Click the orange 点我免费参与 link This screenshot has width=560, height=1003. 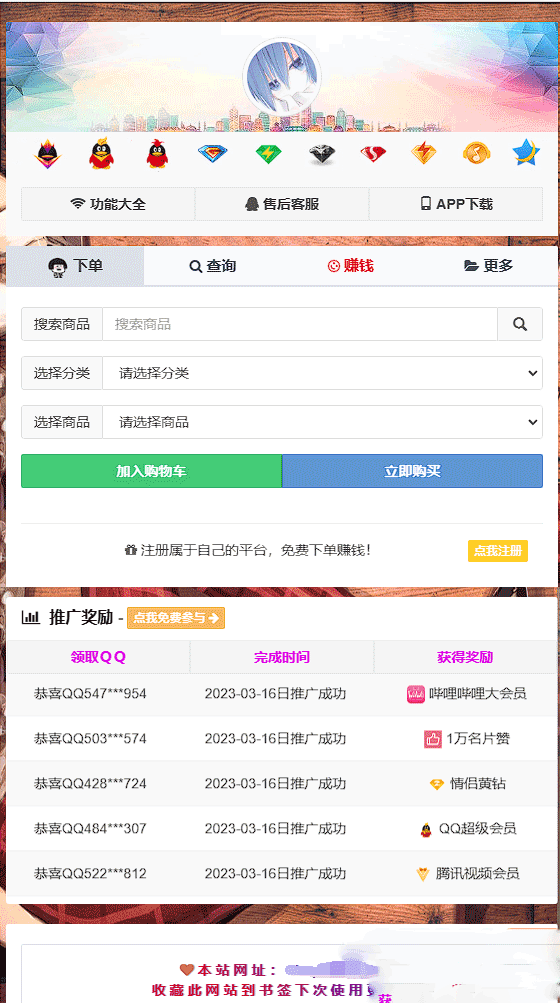tap(176, 618)
